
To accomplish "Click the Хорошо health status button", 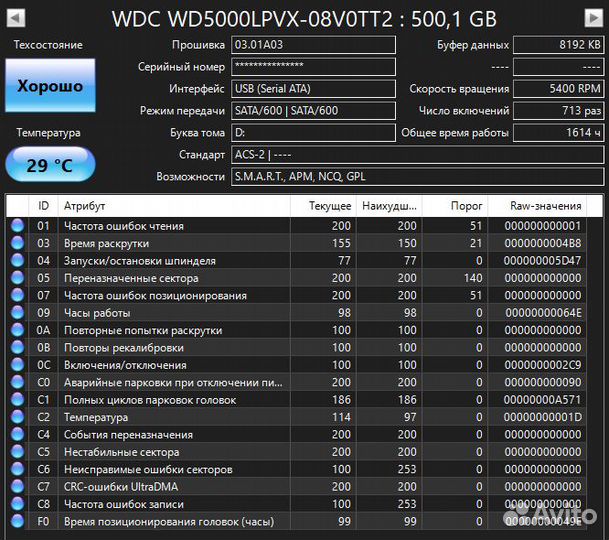I will coord(50,85).
